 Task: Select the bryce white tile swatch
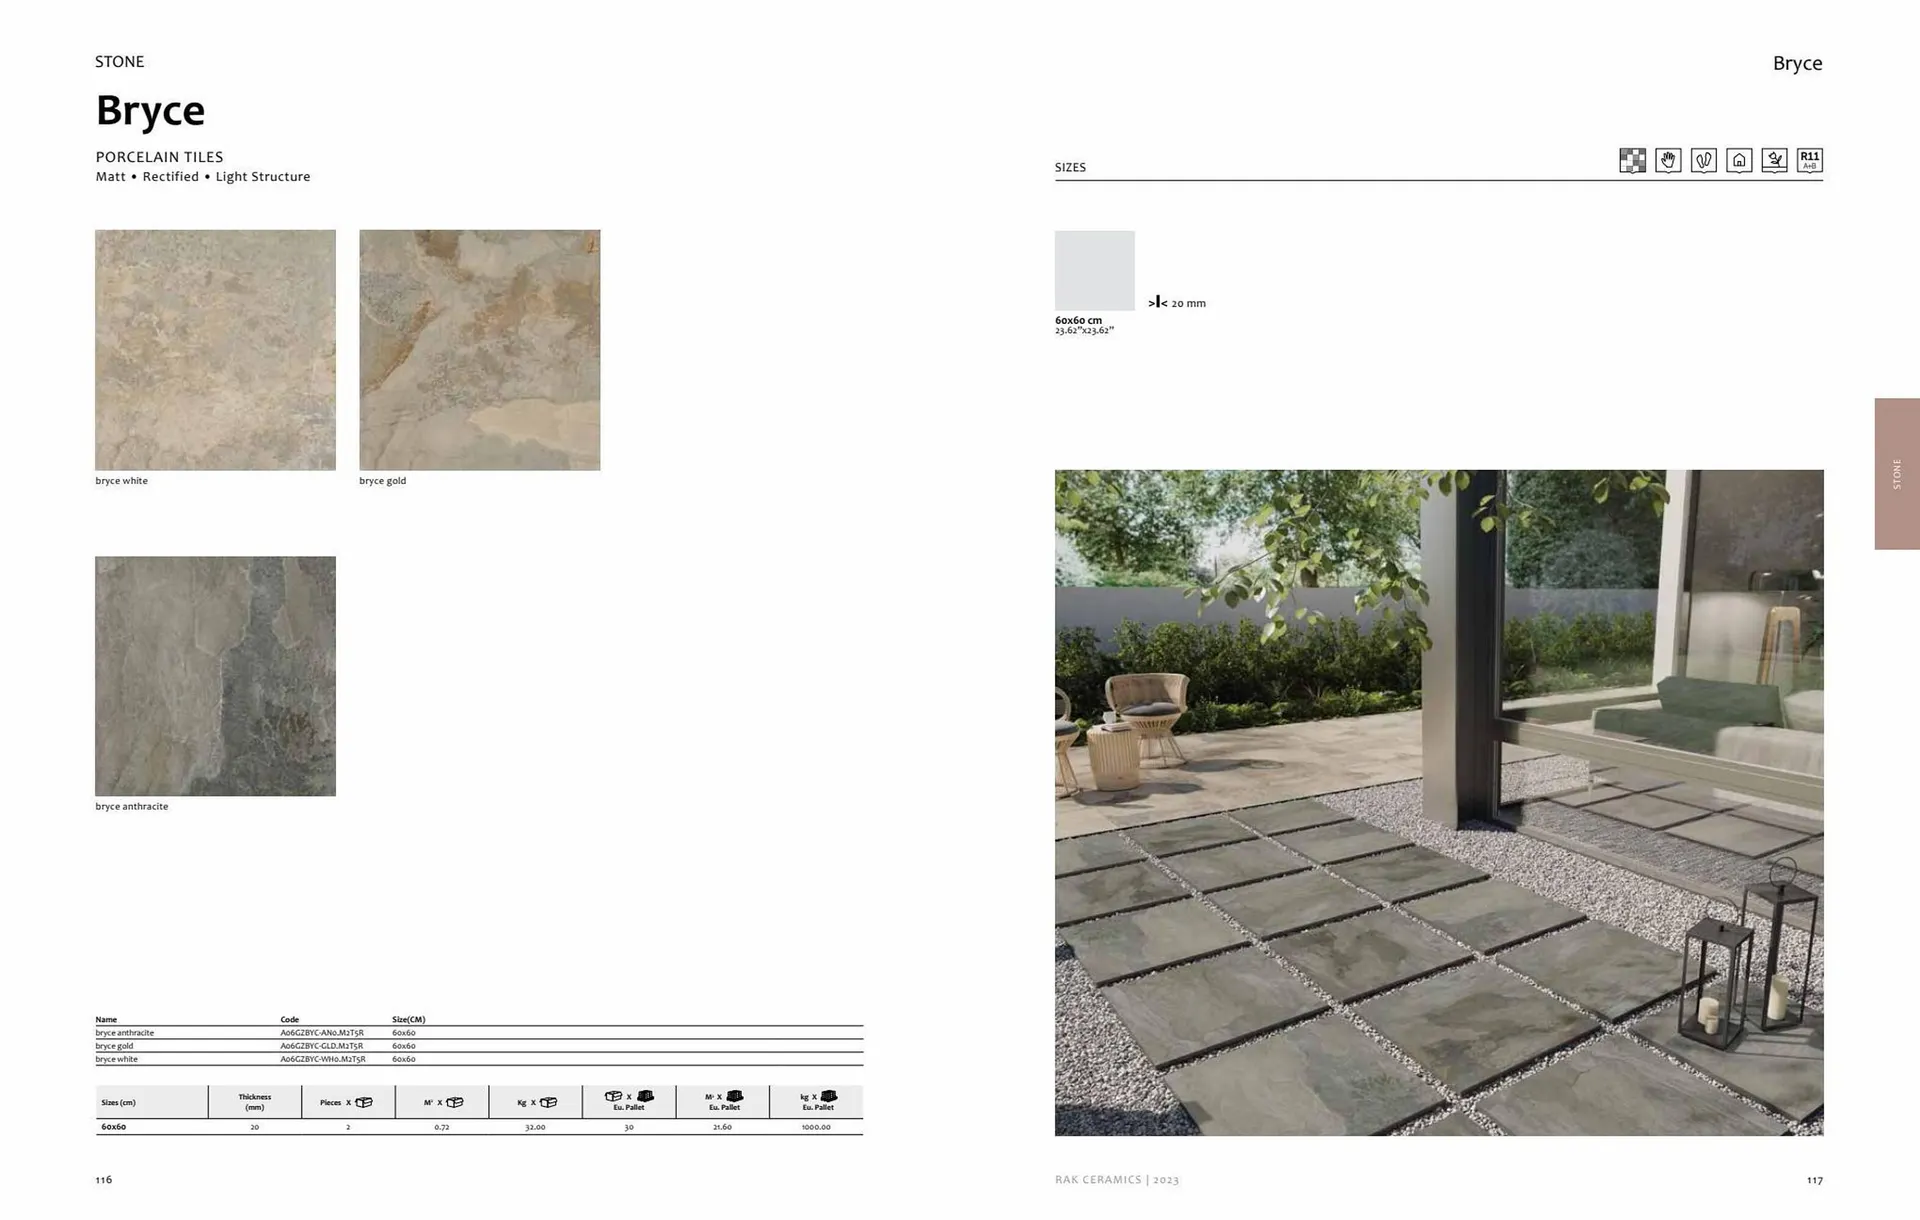pyautogui.click(x=215, y=350)
